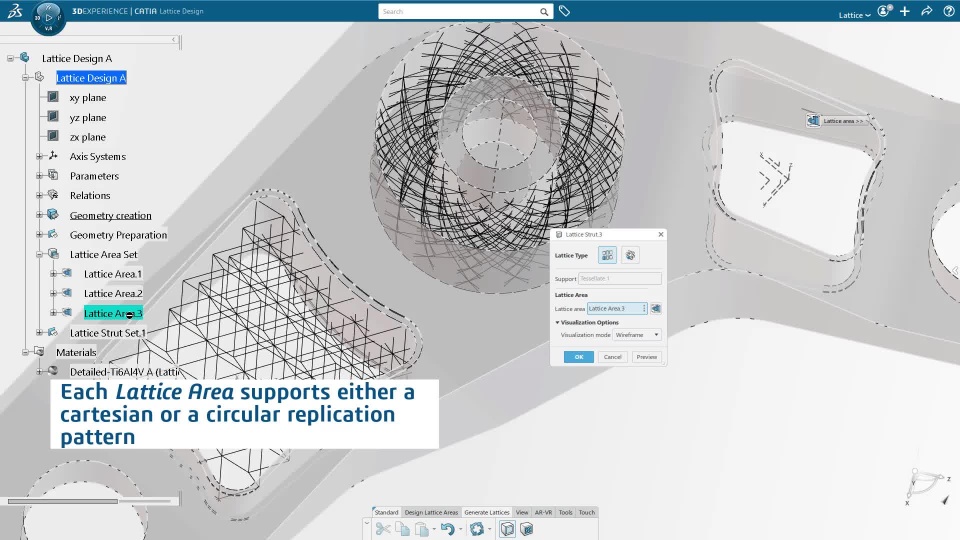Switch to the View tab
Image resolution: width=960 pixels, height=540 pixels.
coord(522,512)
